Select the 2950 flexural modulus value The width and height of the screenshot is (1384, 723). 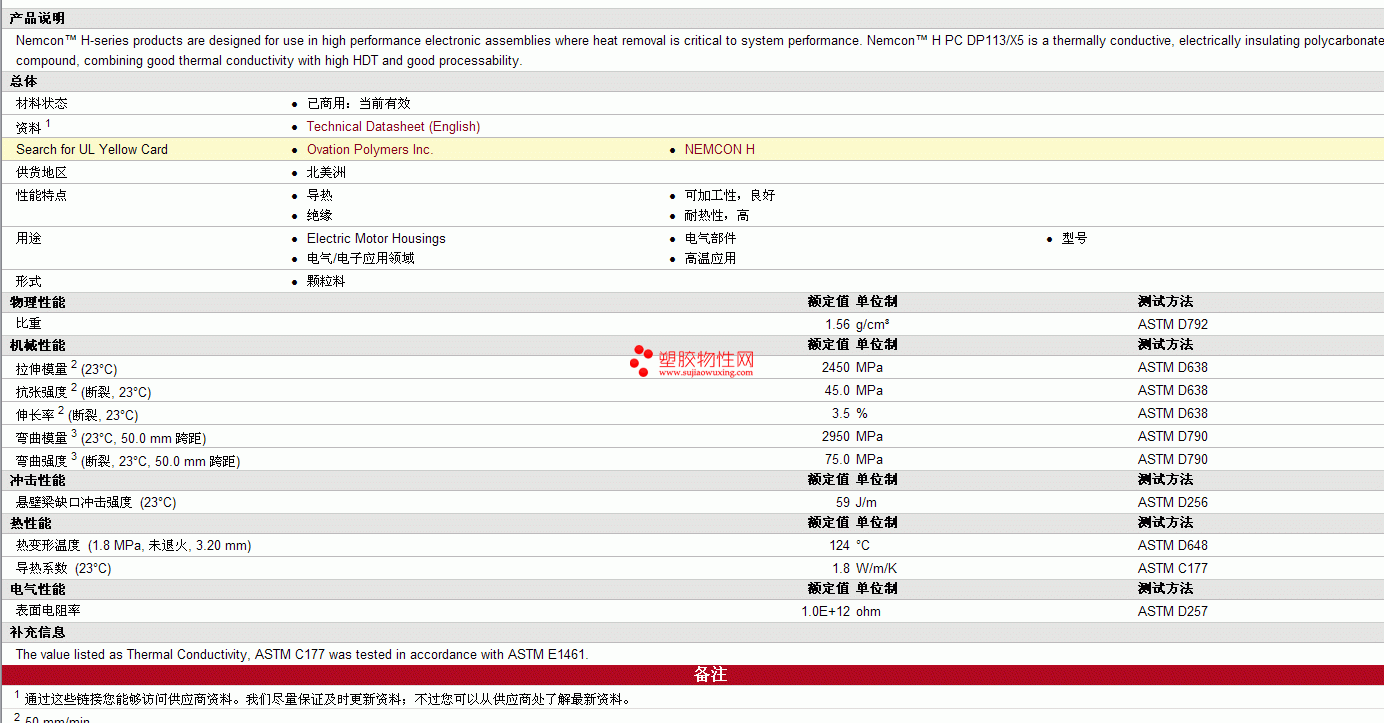coord(836,437)
